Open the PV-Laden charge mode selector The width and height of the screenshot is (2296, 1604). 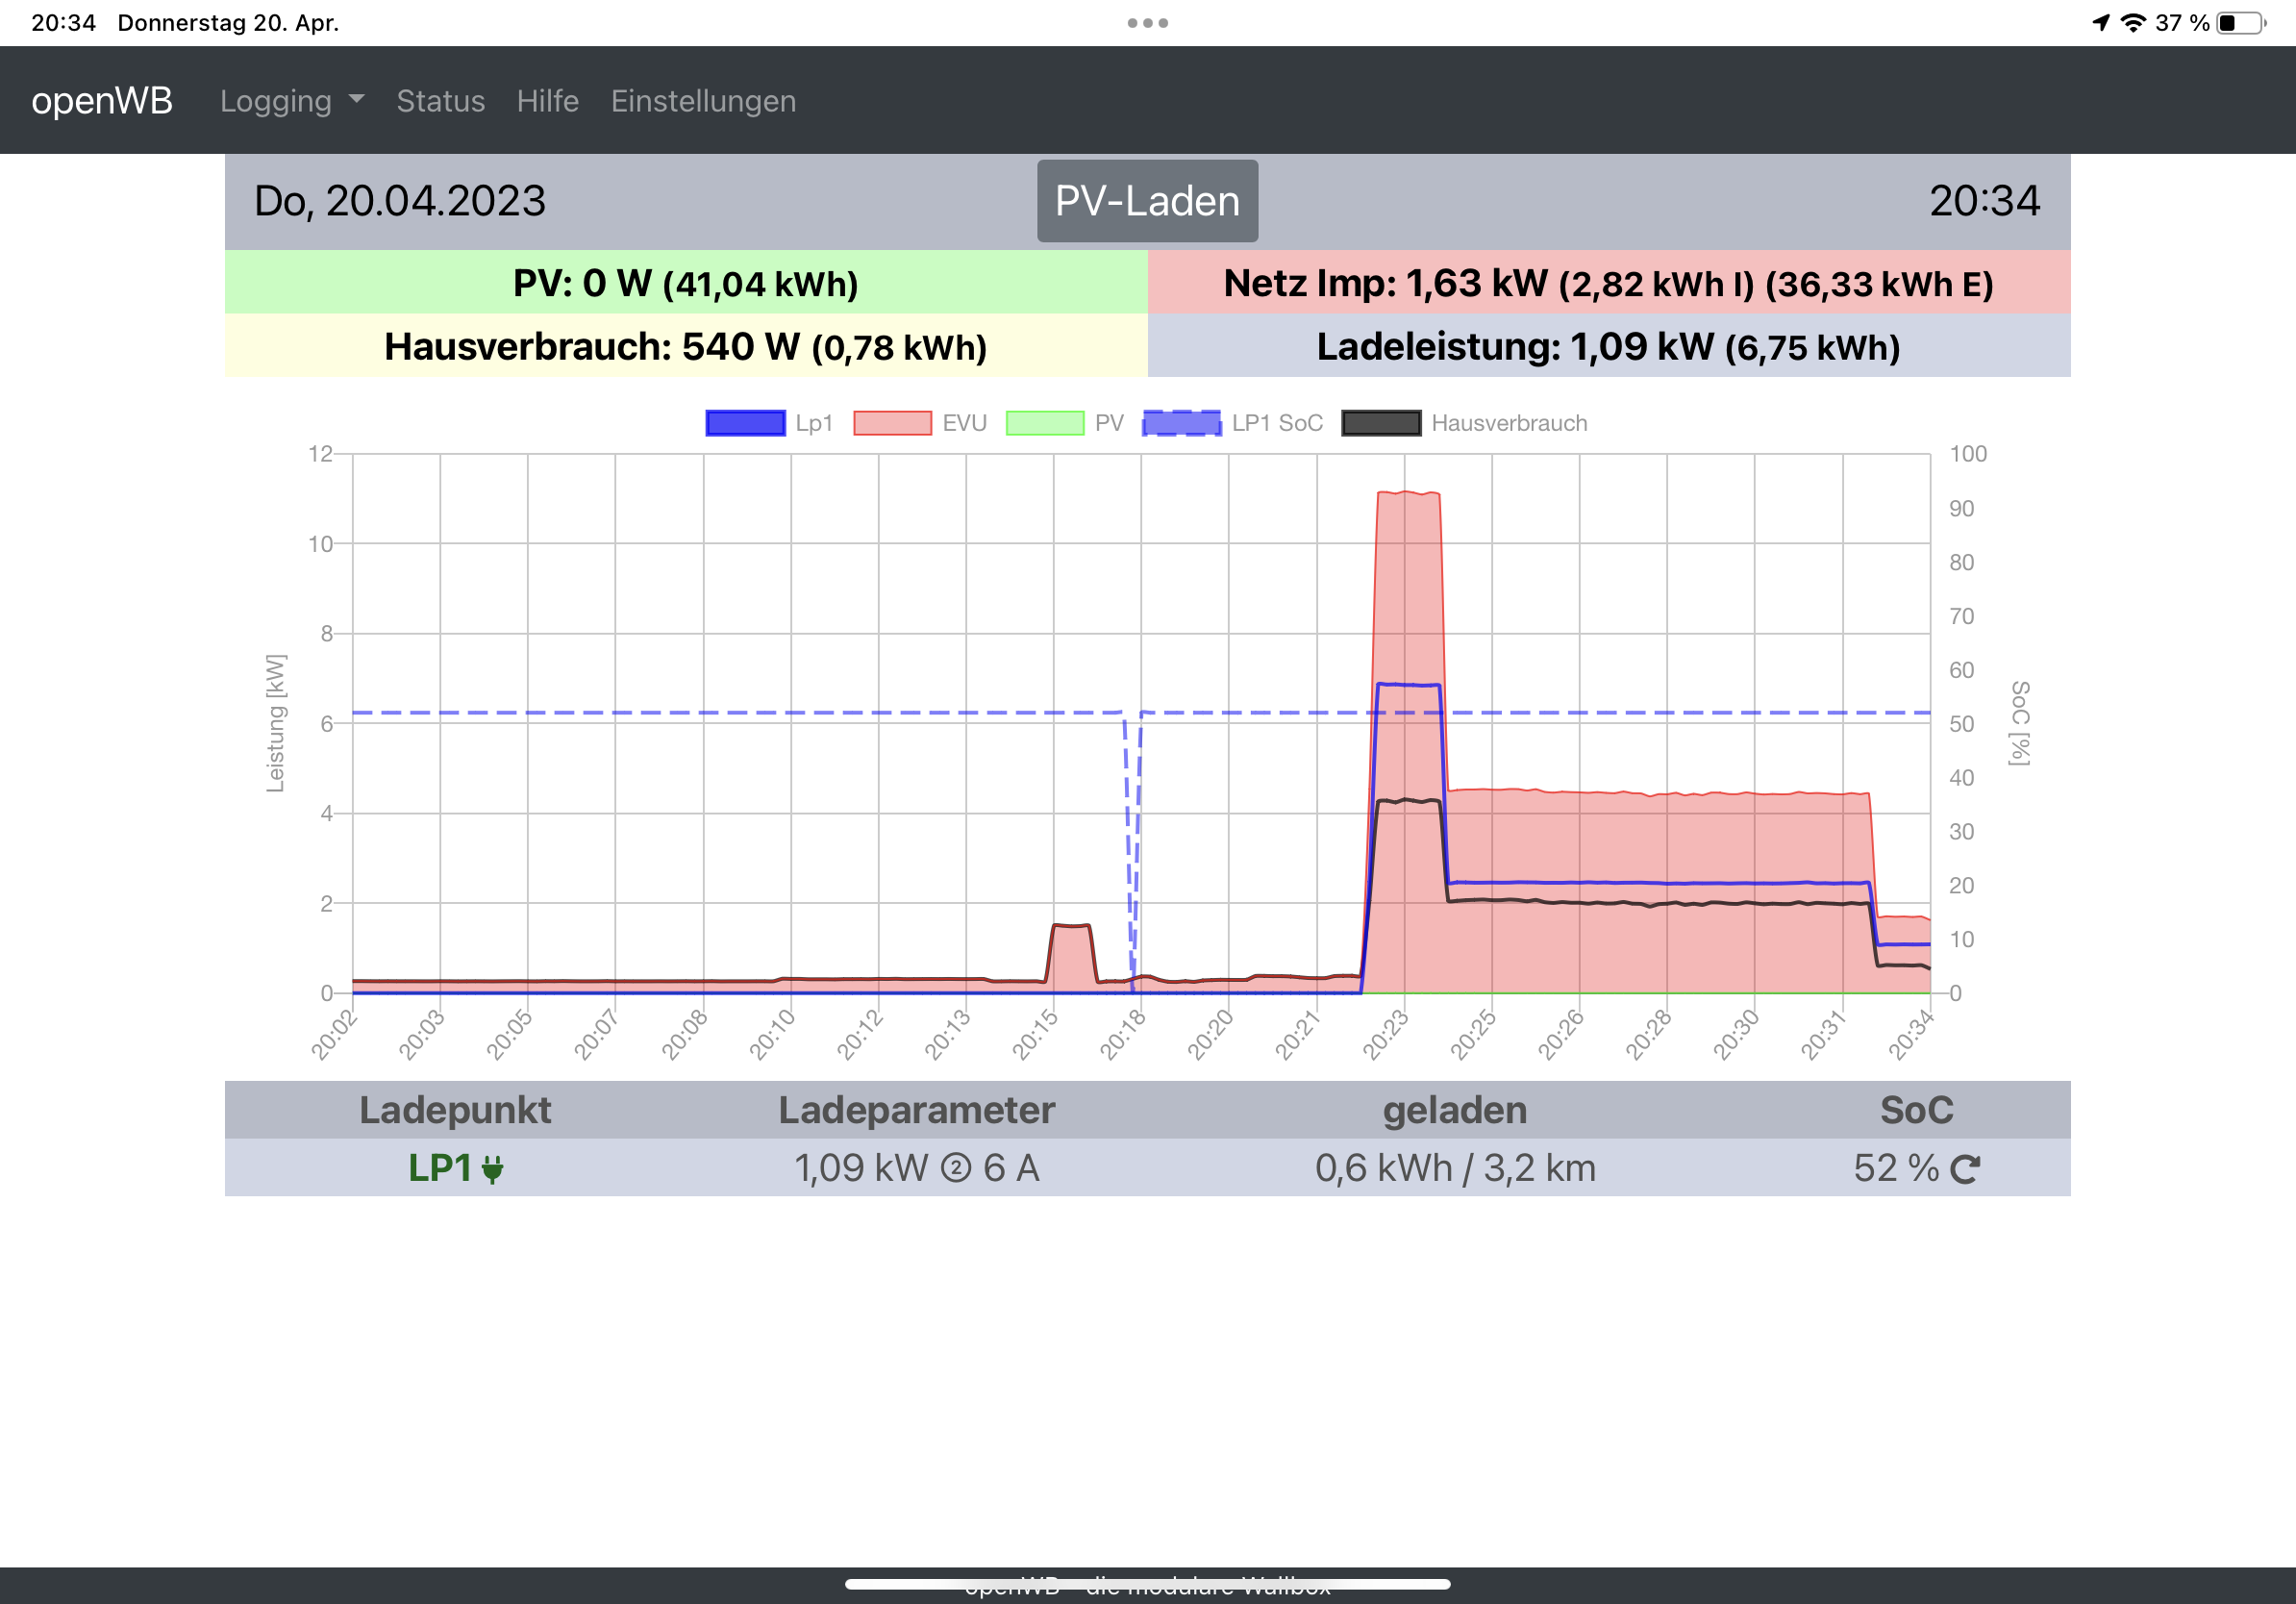[x=1147, y=201]
